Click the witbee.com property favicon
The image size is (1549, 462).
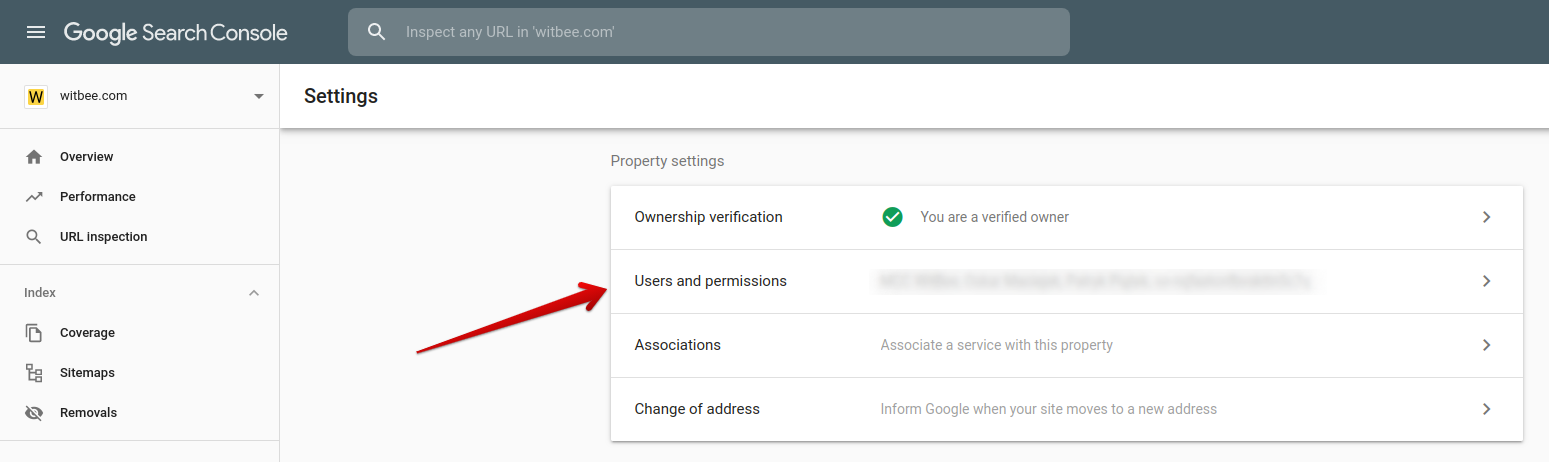36,97
